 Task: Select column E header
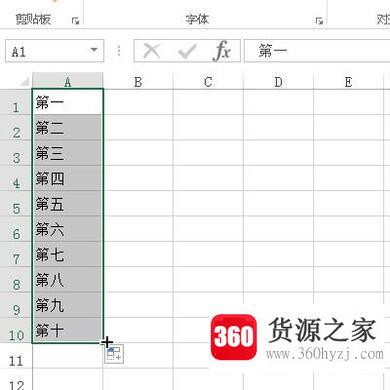[348, 81]
